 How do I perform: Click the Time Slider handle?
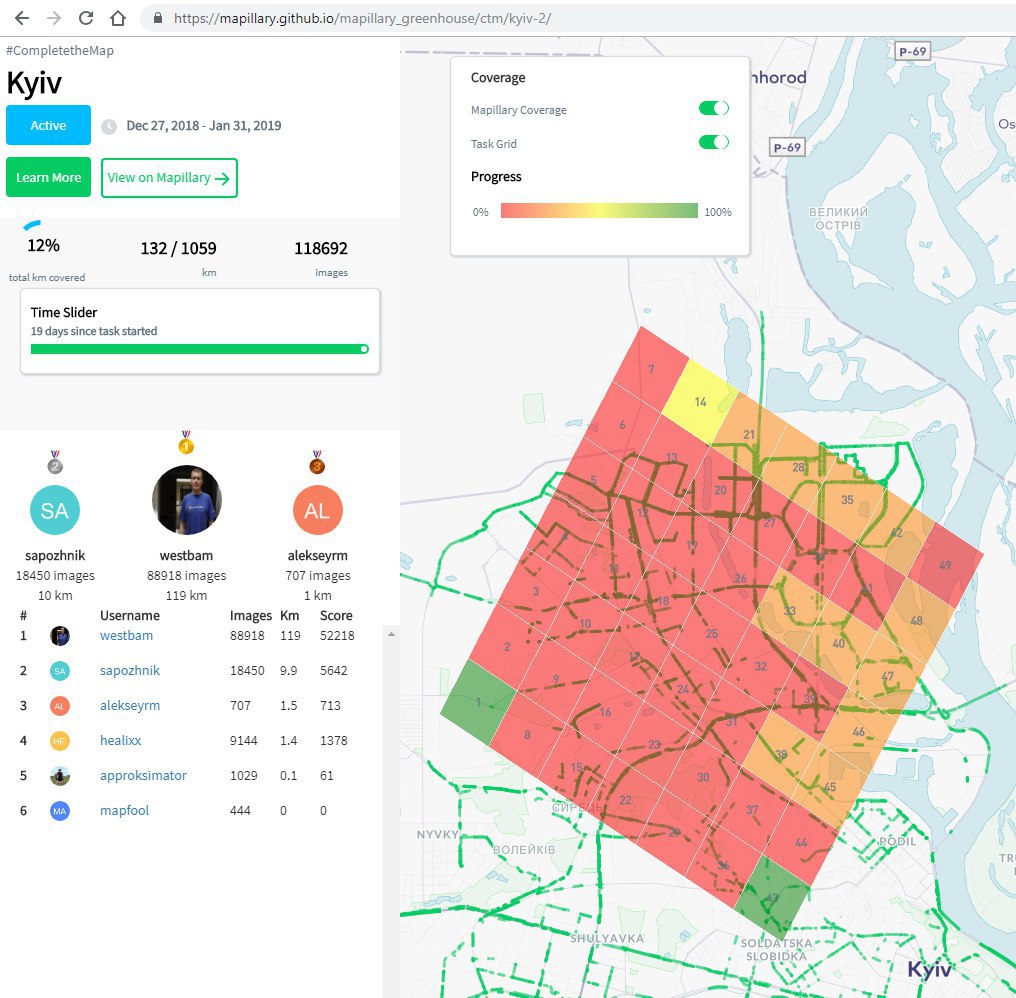pos(364,349)
